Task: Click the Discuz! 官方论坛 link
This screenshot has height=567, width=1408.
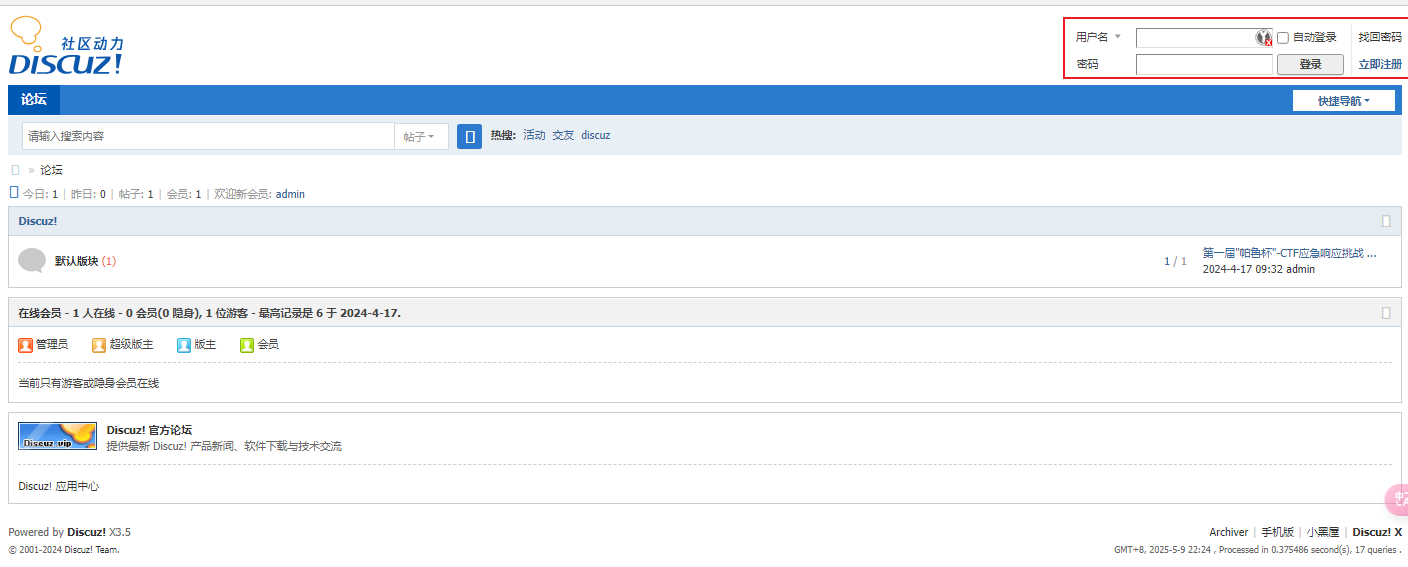Action: click(x=149, y=430)
